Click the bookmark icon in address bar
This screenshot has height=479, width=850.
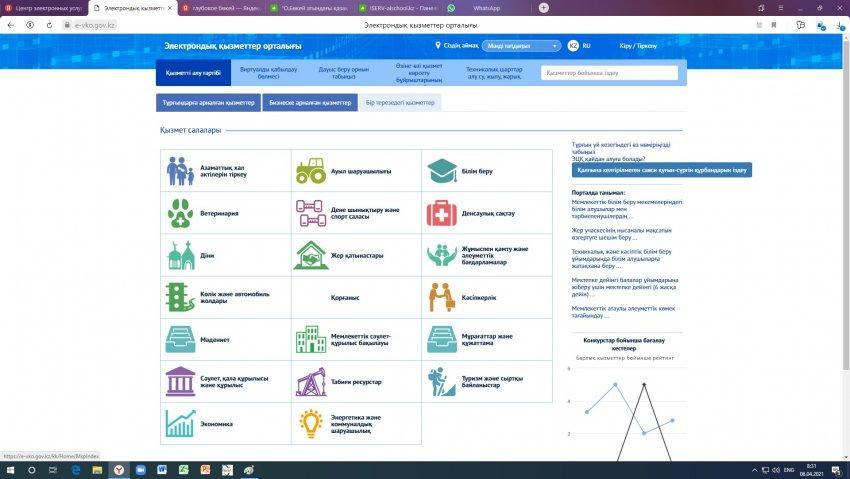(x=774, y=25)
